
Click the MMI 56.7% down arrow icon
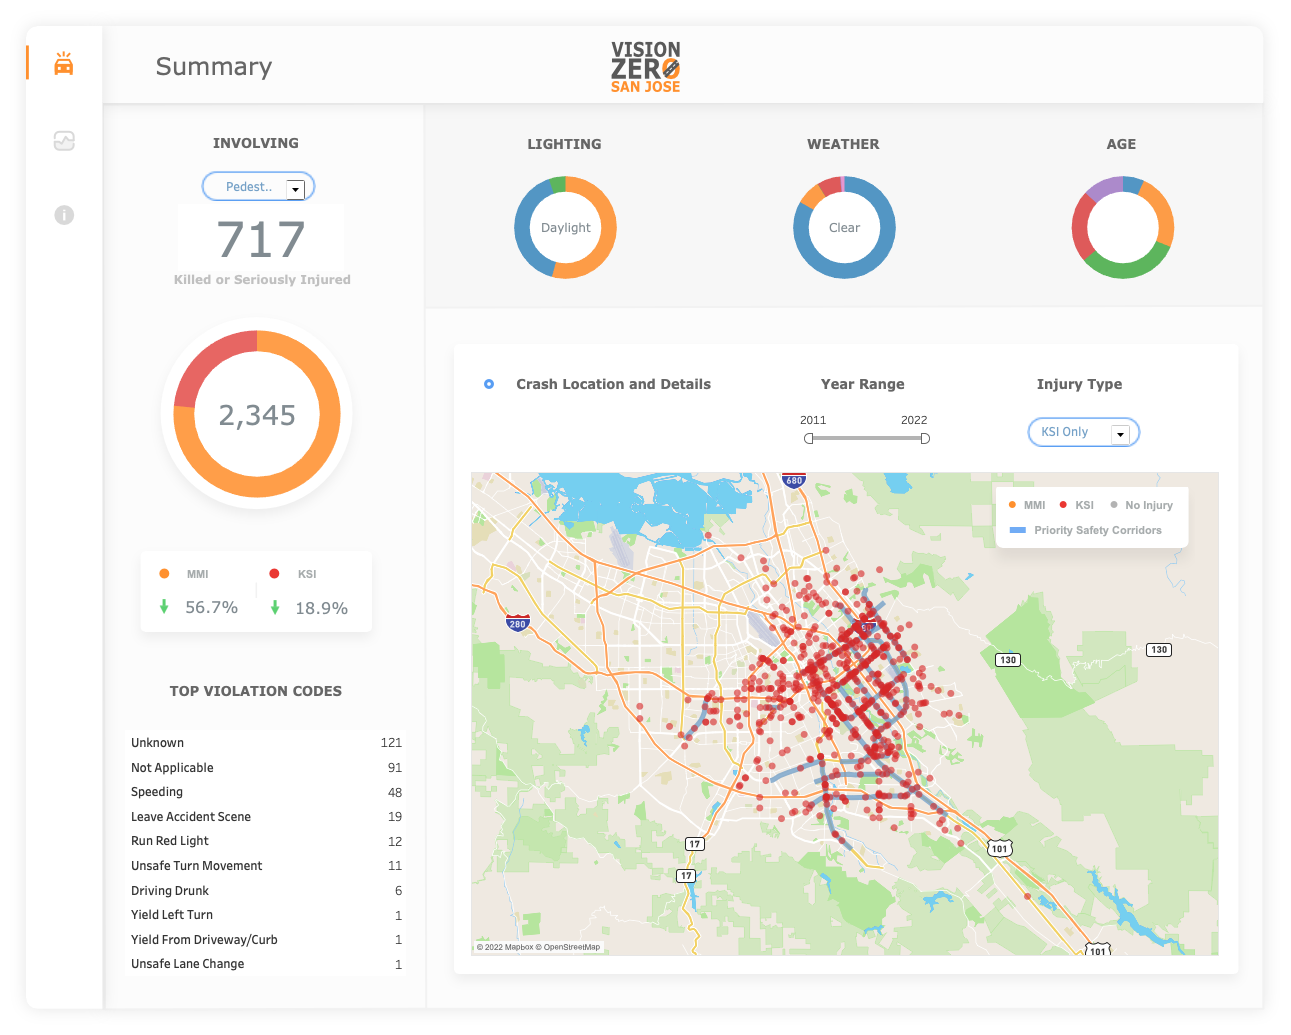click(x=164, y=607)
